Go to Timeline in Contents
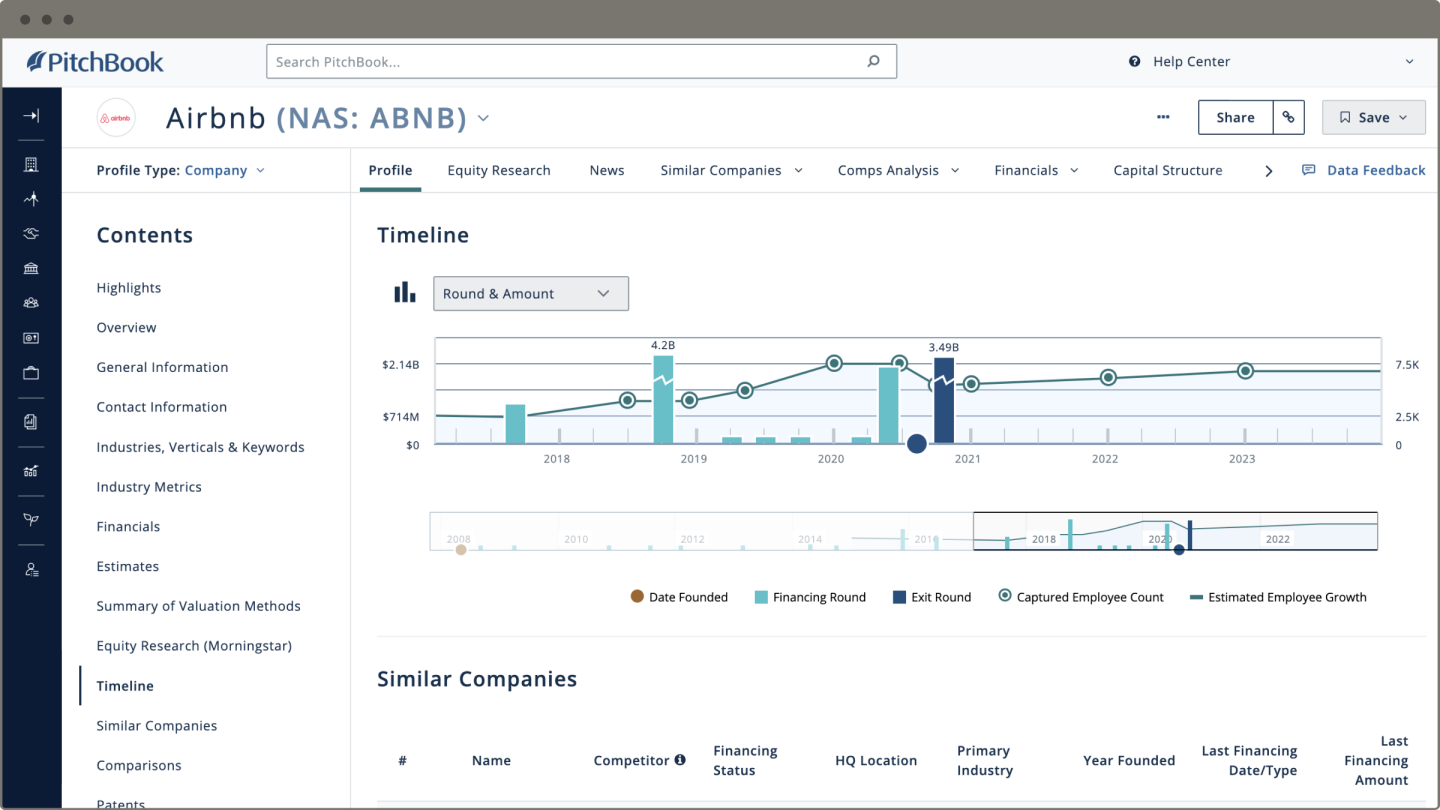The height and width of the screenshot is (810, 1440). point(125,686)
